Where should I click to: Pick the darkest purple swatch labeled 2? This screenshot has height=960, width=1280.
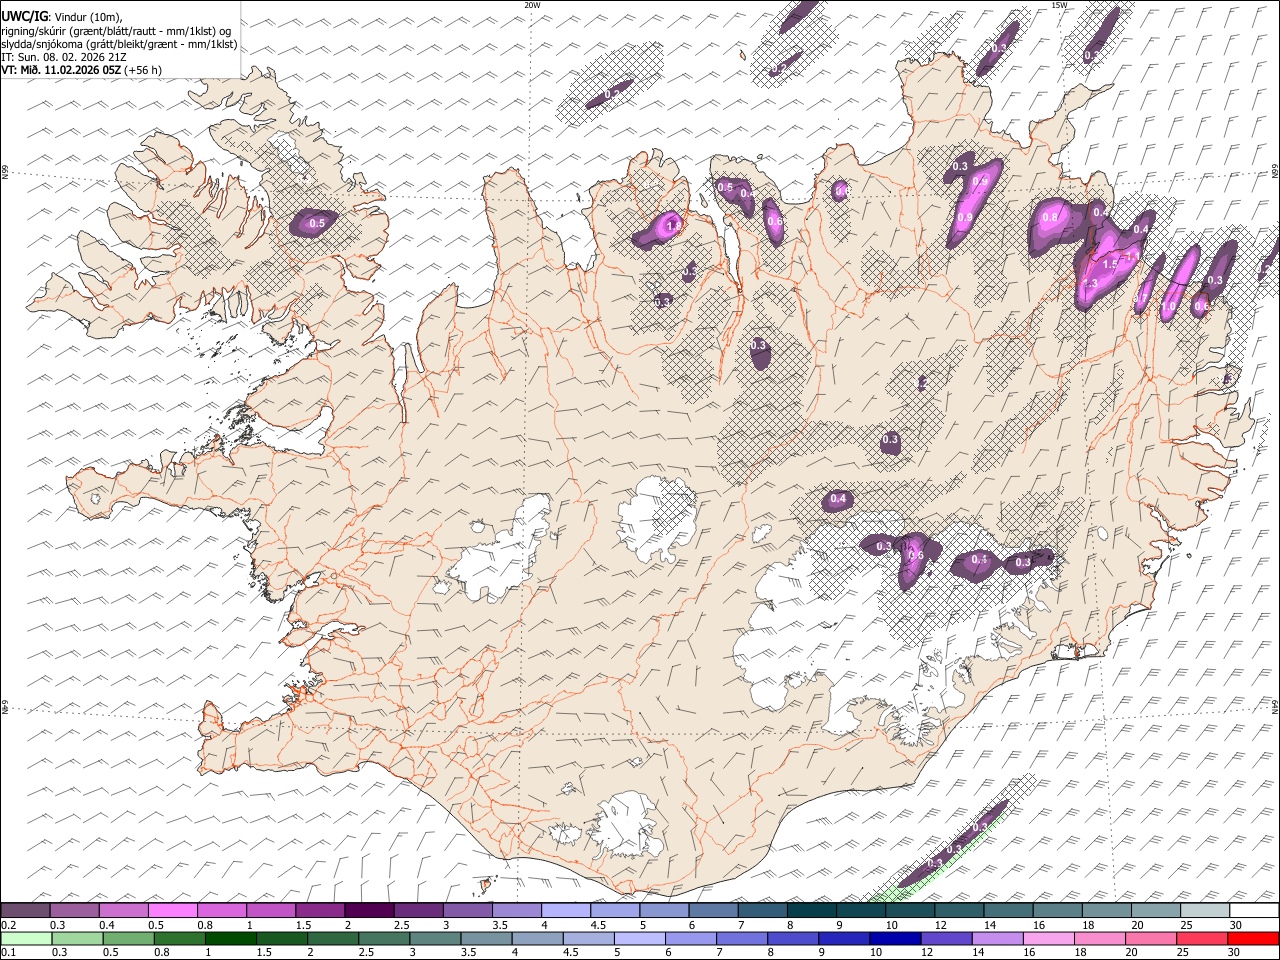[x=369, y=910]
